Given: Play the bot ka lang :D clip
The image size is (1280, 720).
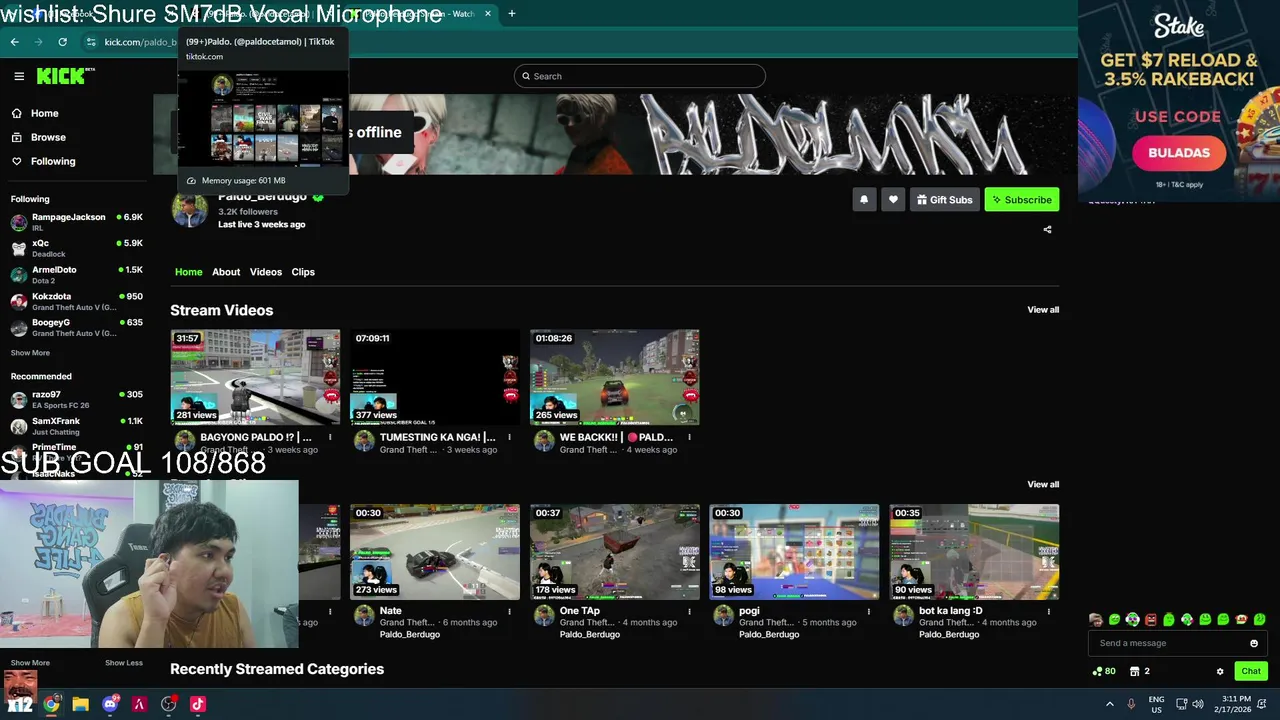Looking at the screenshot, I should (975, 552).
